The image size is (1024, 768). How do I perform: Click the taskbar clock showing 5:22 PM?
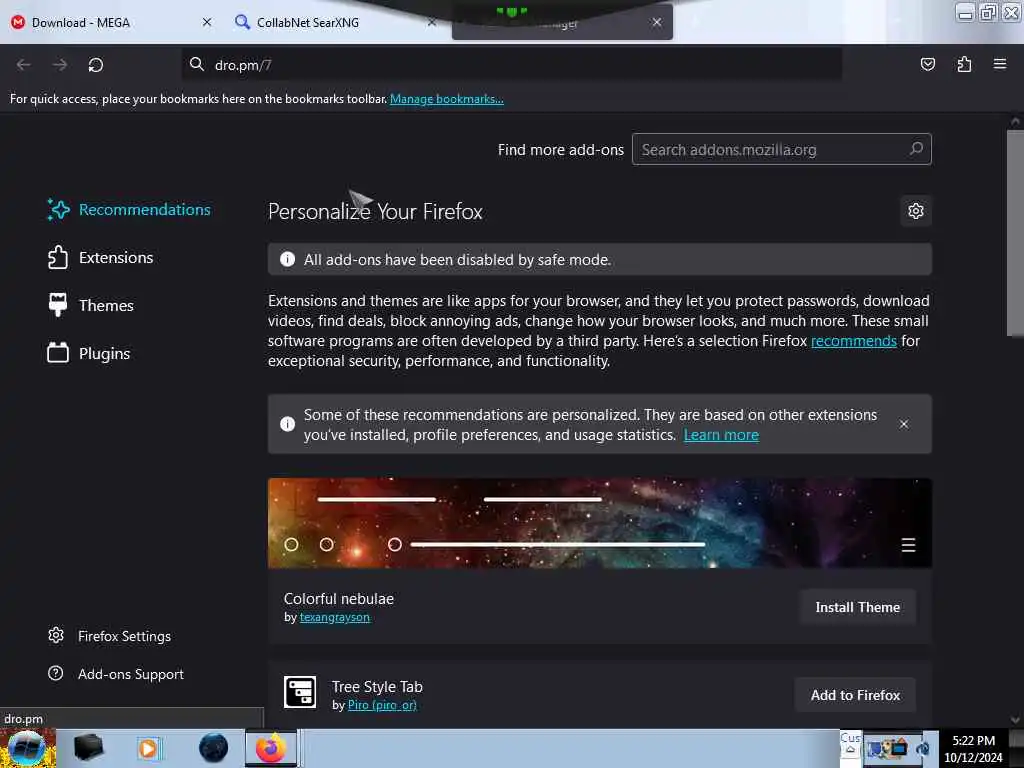(973, 748)
